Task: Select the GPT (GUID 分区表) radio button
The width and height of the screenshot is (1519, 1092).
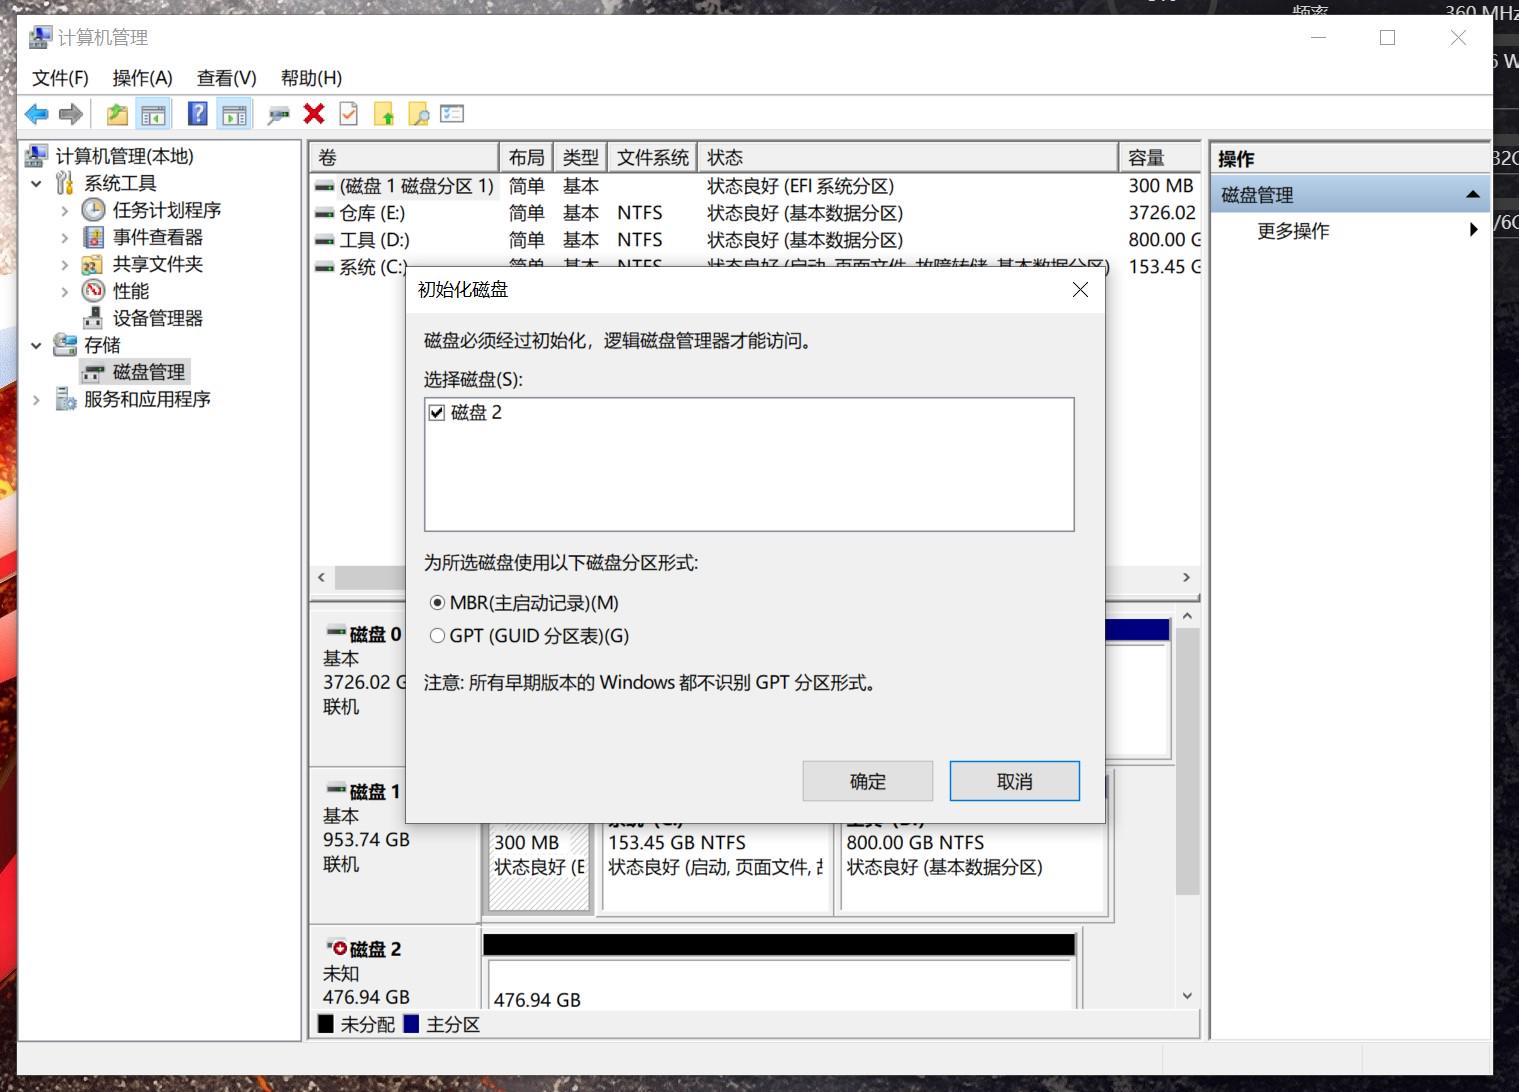Action: (x=437, y=636)
